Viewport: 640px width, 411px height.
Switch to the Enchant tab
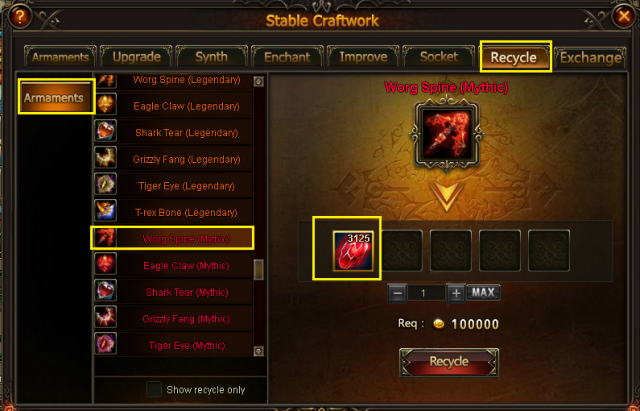pos(287,57)
